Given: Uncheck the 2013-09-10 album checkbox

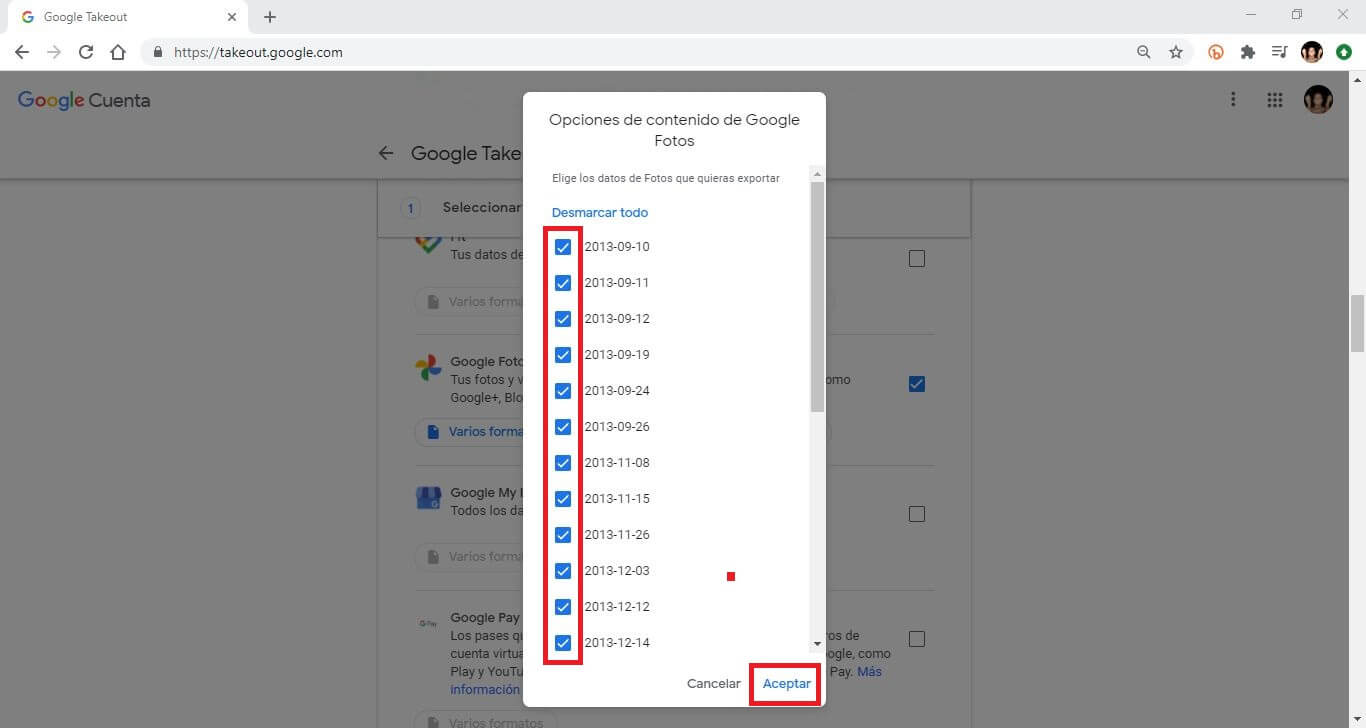Looking at the screenshot, I should pos(563,247).
